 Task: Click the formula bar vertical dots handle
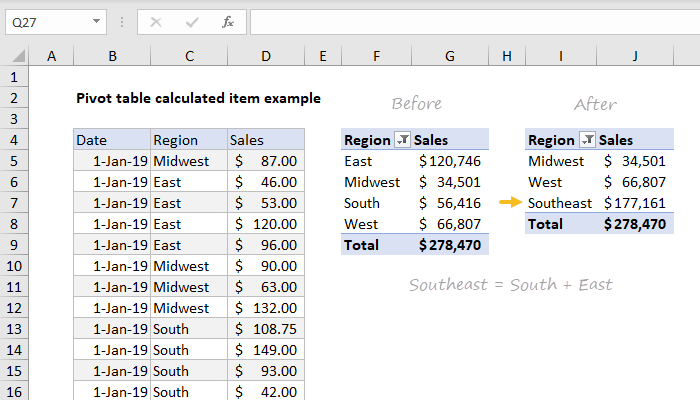[x=122, y=22]
